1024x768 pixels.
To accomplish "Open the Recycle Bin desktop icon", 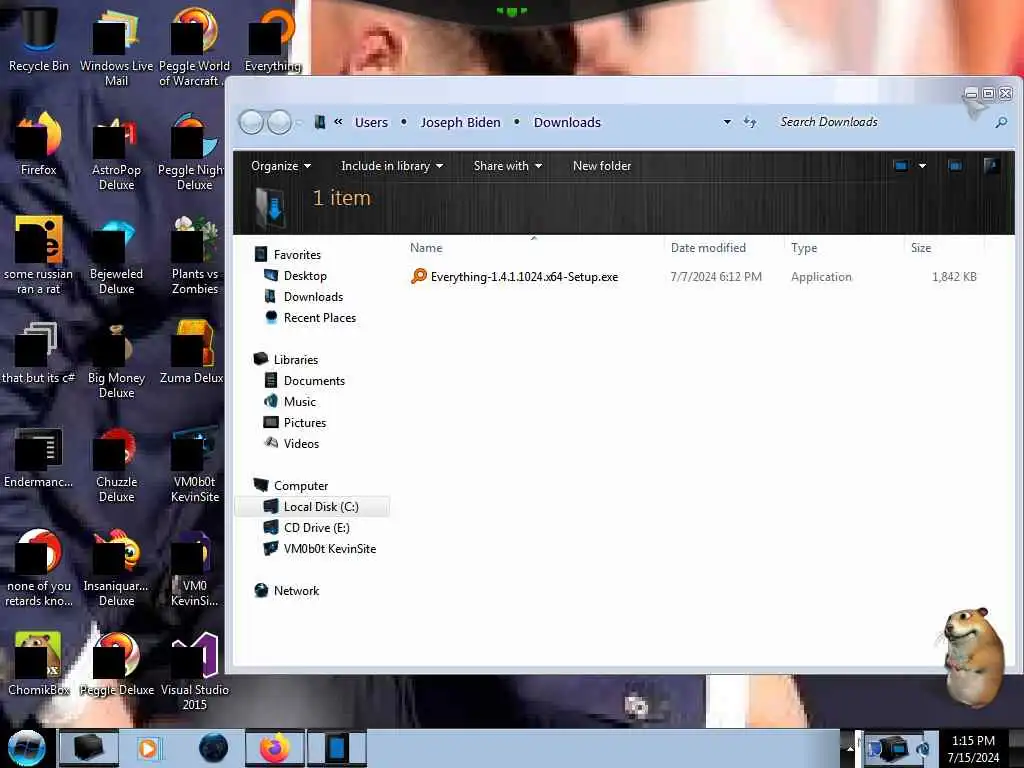I will (39, 38).
